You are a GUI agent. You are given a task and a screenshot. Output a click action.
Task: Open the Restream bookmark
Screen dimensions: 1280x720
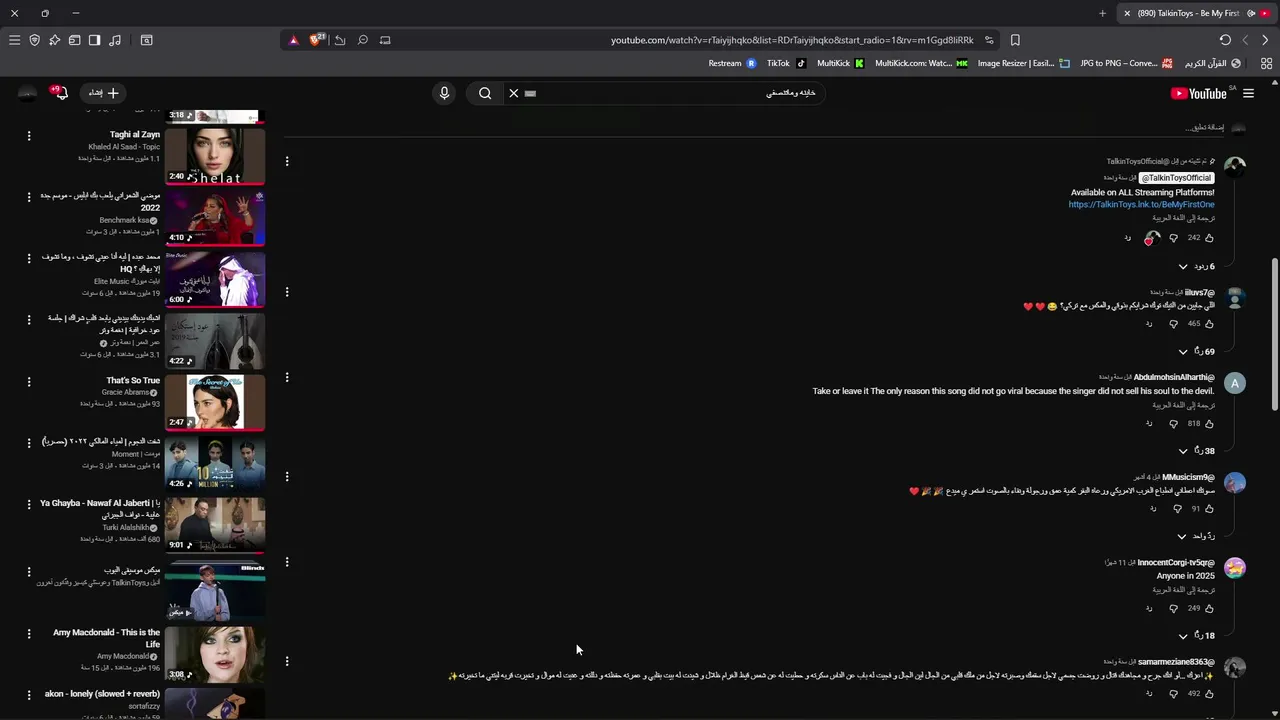click(732, 63)
